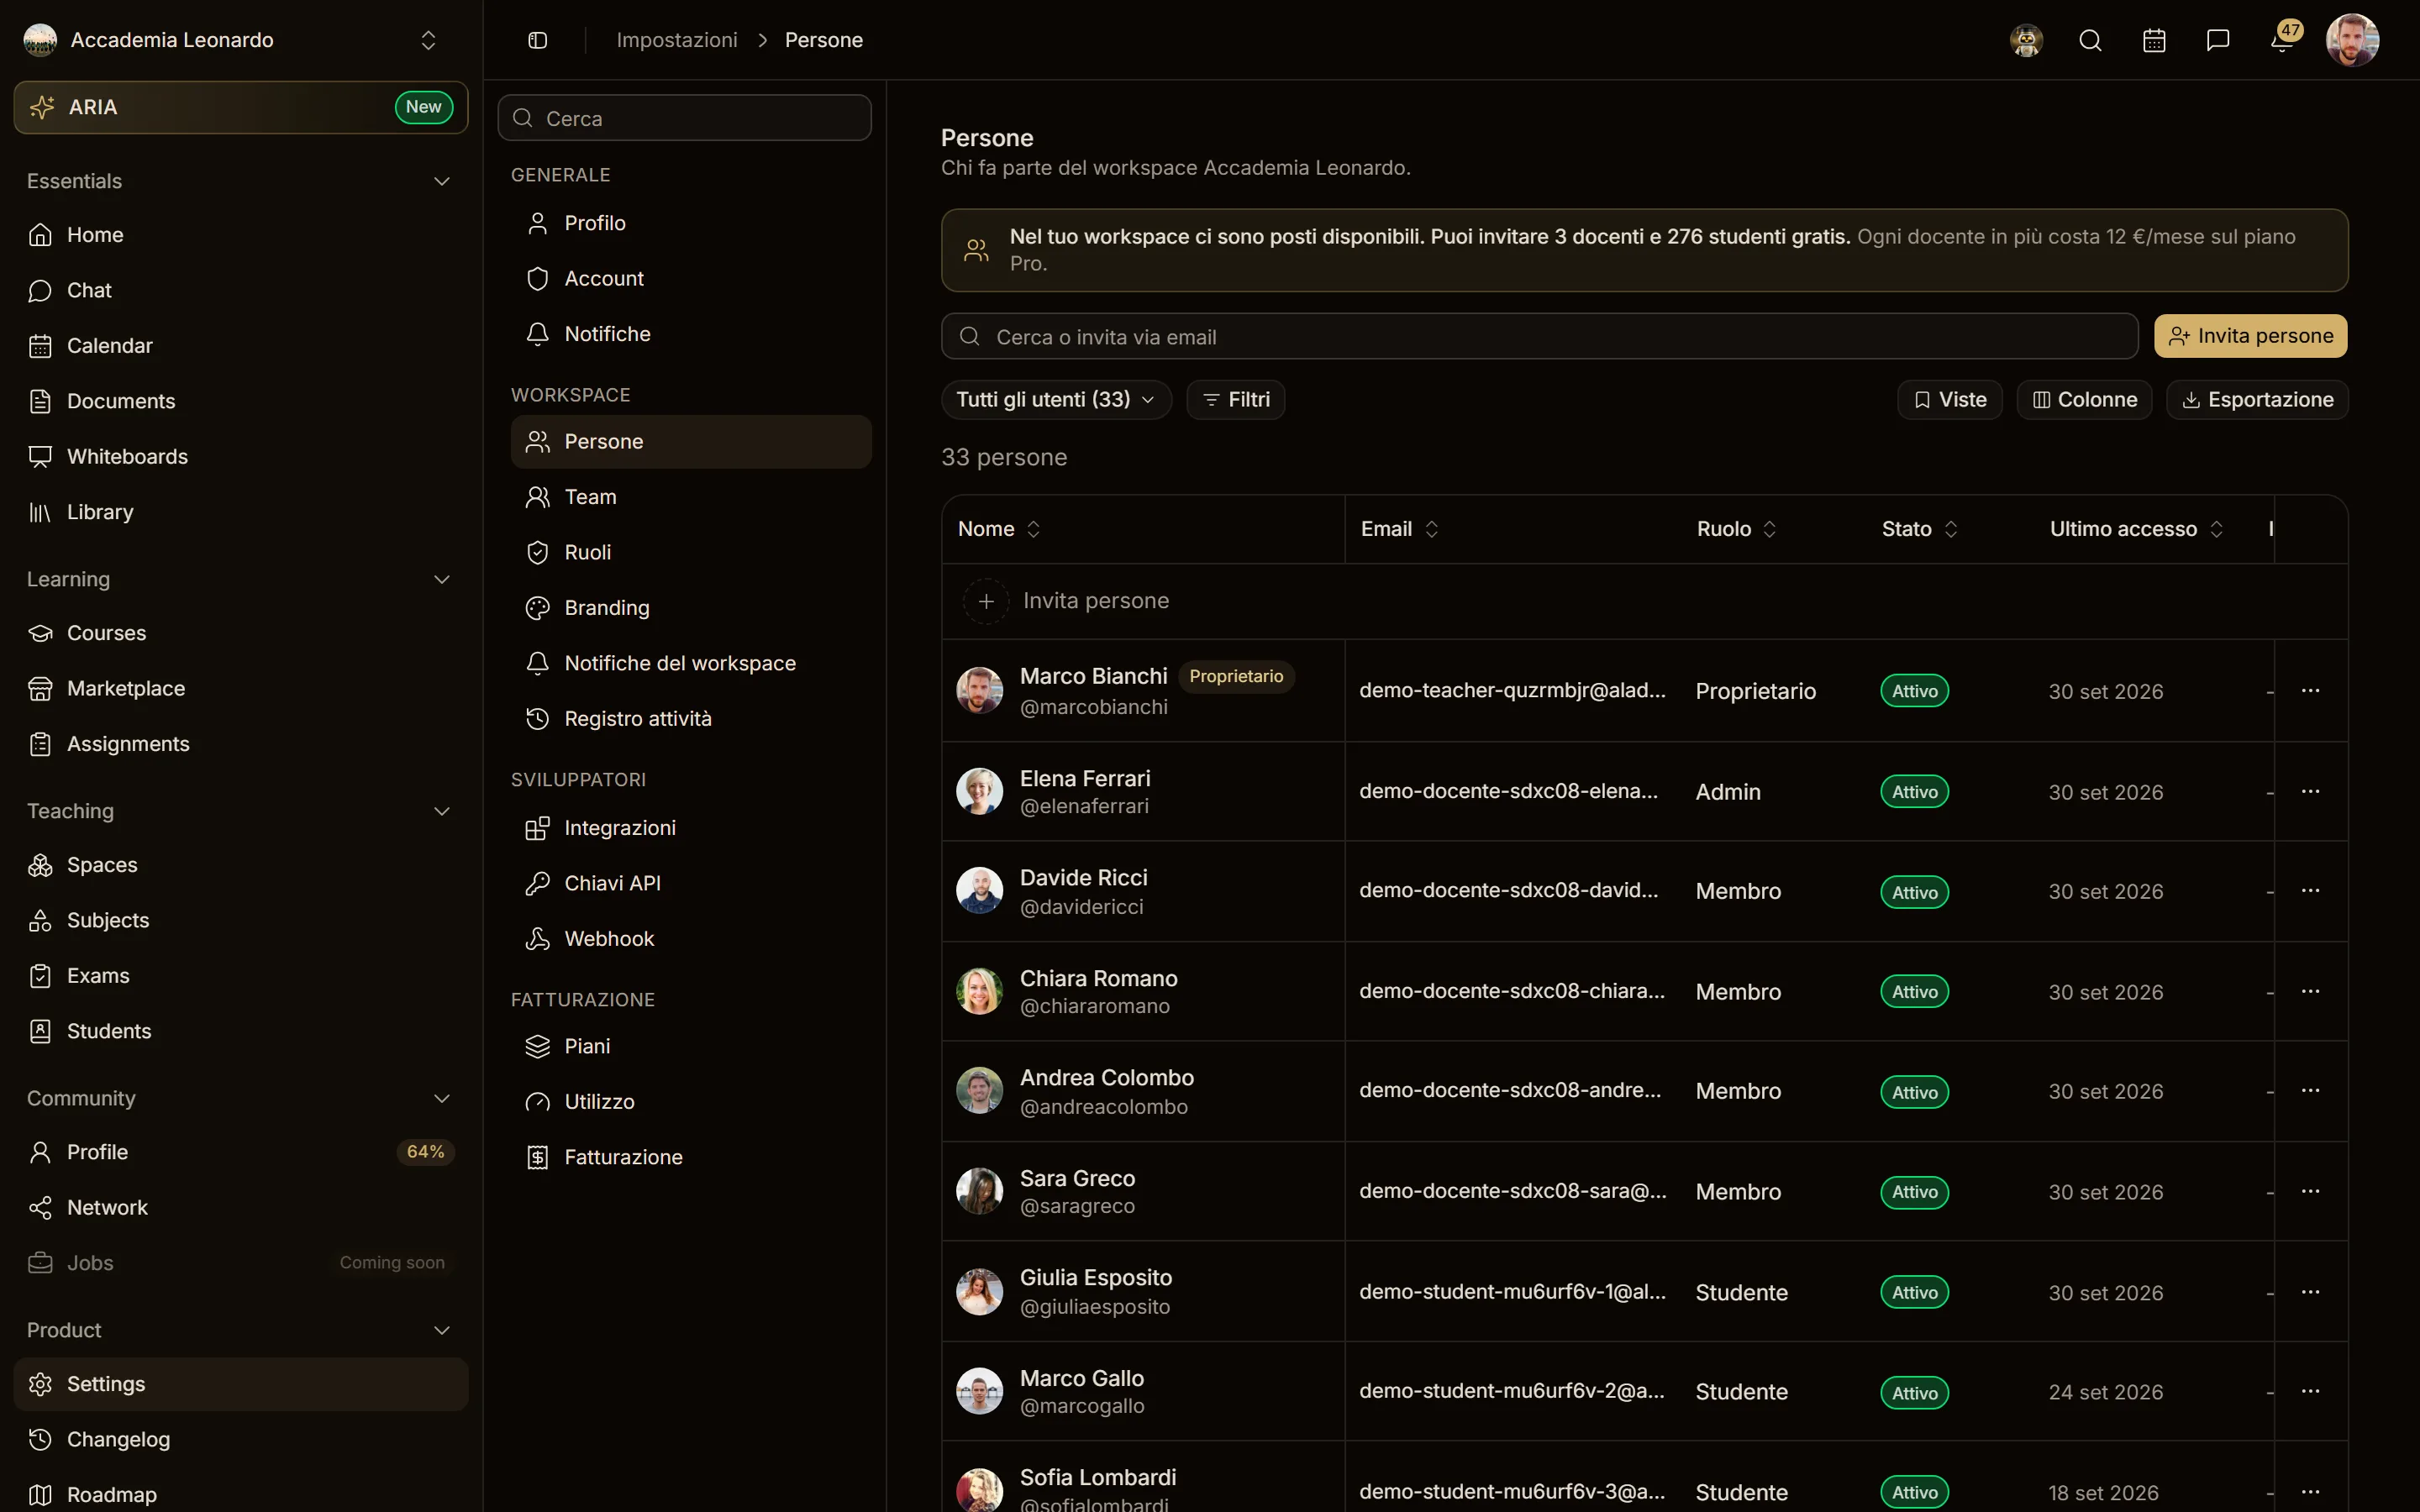Image resolution: width=2420 pixels, height=1512 pixels.
Task: Toggle the sidebar panel icon
Action: tap(537, 40)
